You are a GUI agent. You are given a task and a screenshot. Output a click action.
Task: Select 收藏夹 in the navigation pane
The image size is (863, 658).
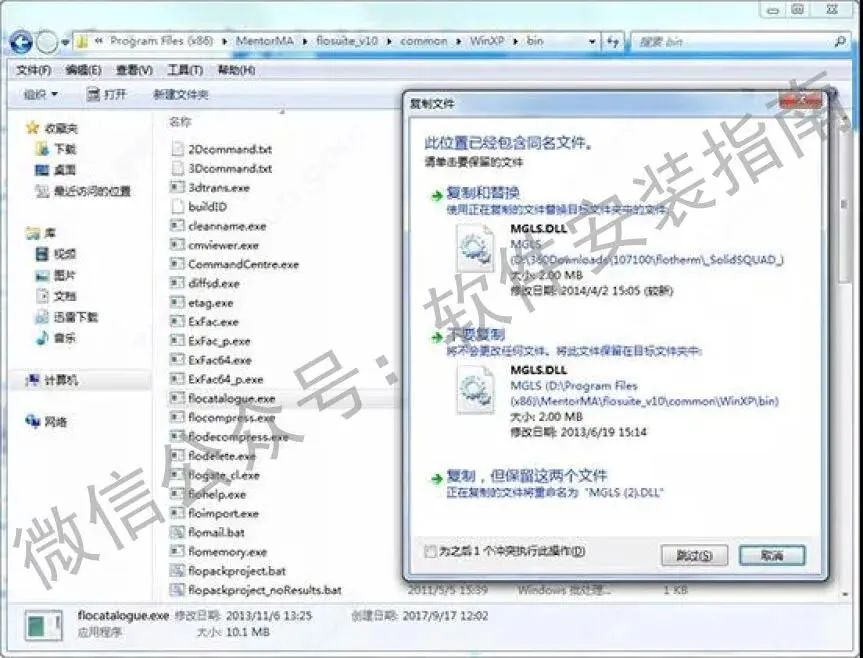point(52,128)
